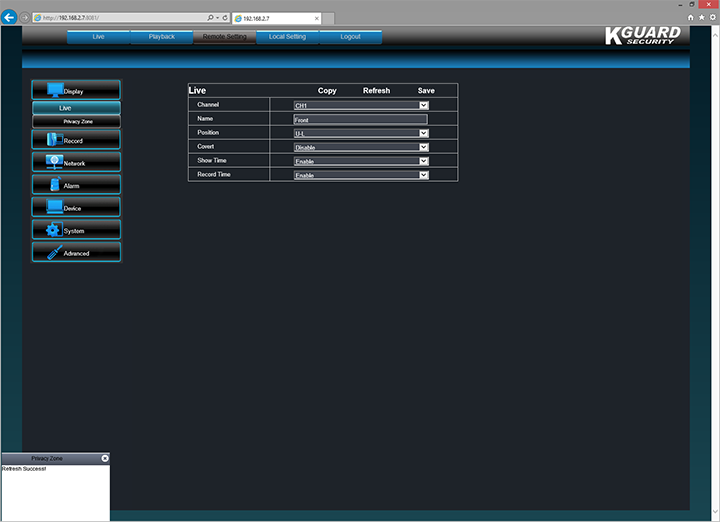
Task: Open the Local Setting tab
Action: tap(287, 37)
